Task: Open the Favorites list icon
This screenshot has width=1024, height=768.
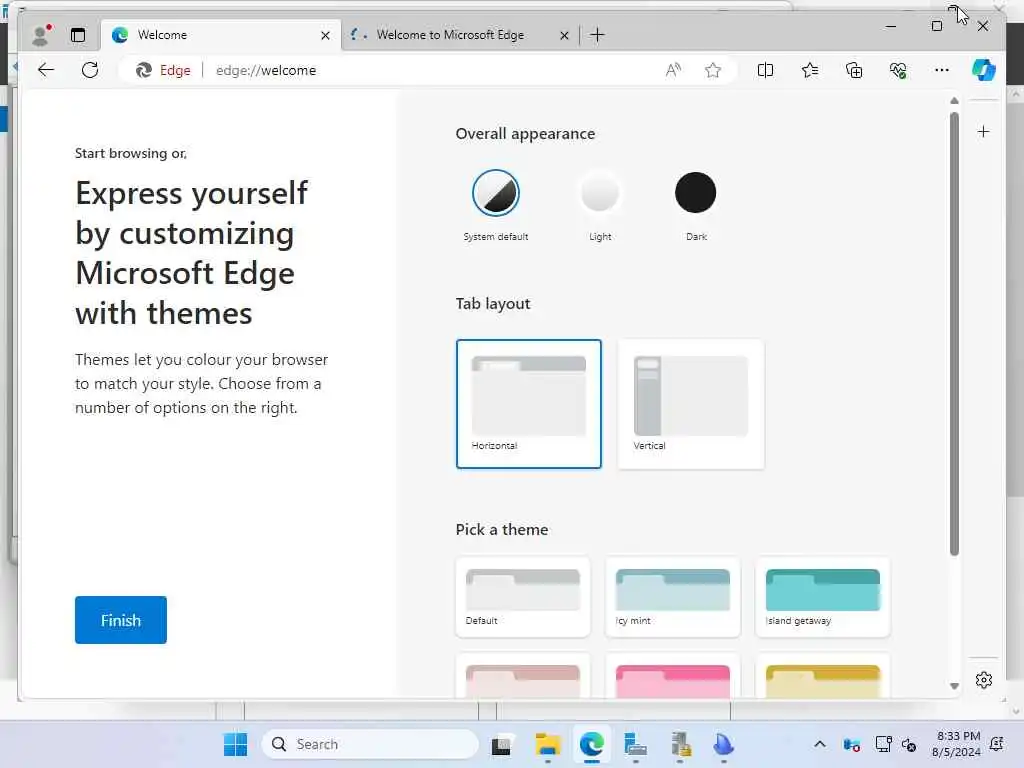Action: point(810,70)
